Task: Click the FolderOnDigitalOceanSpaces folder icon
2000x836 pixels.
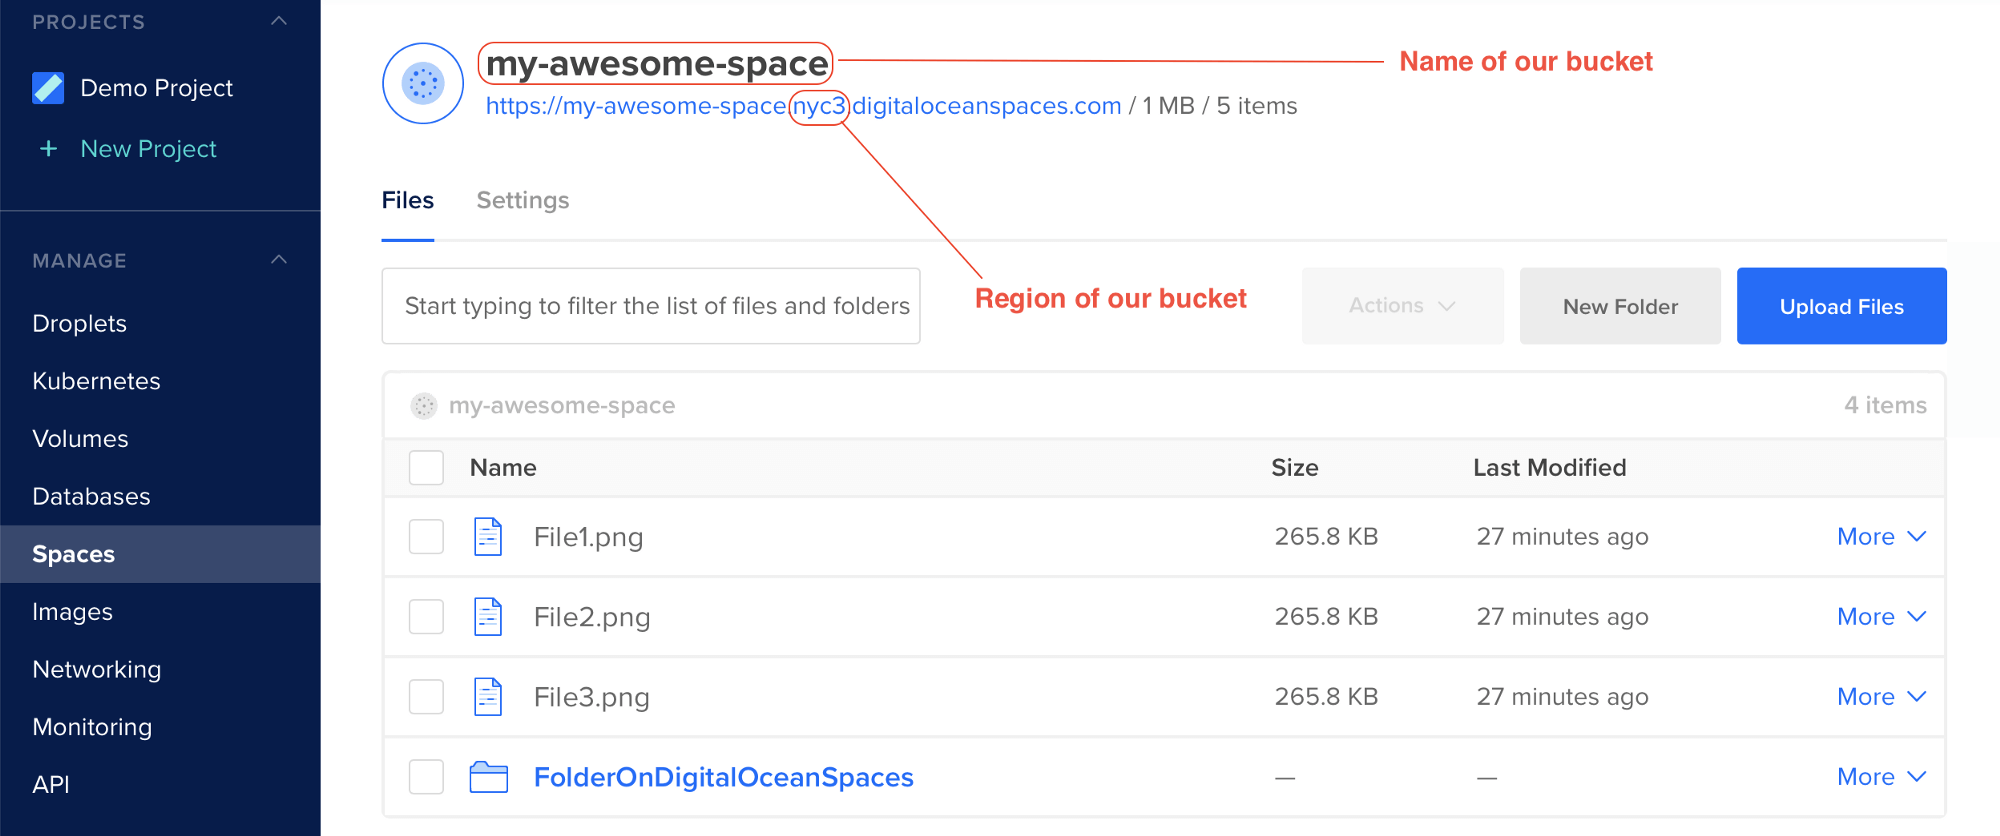Action: click(489, 777)
